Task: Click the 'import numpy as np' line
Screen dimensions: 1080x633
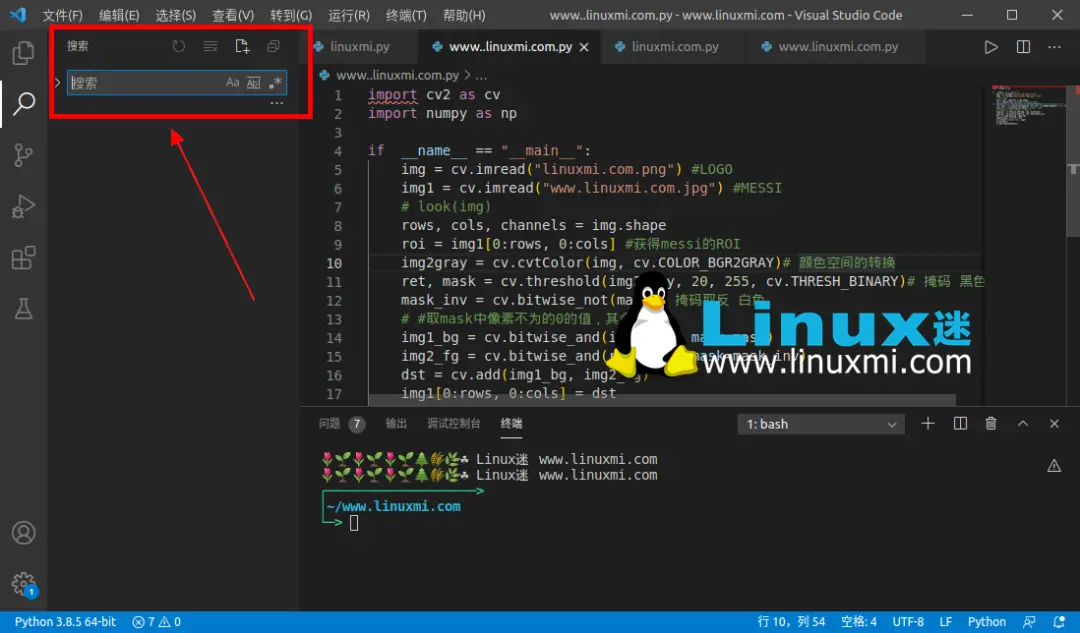Action: coord(442,114)
